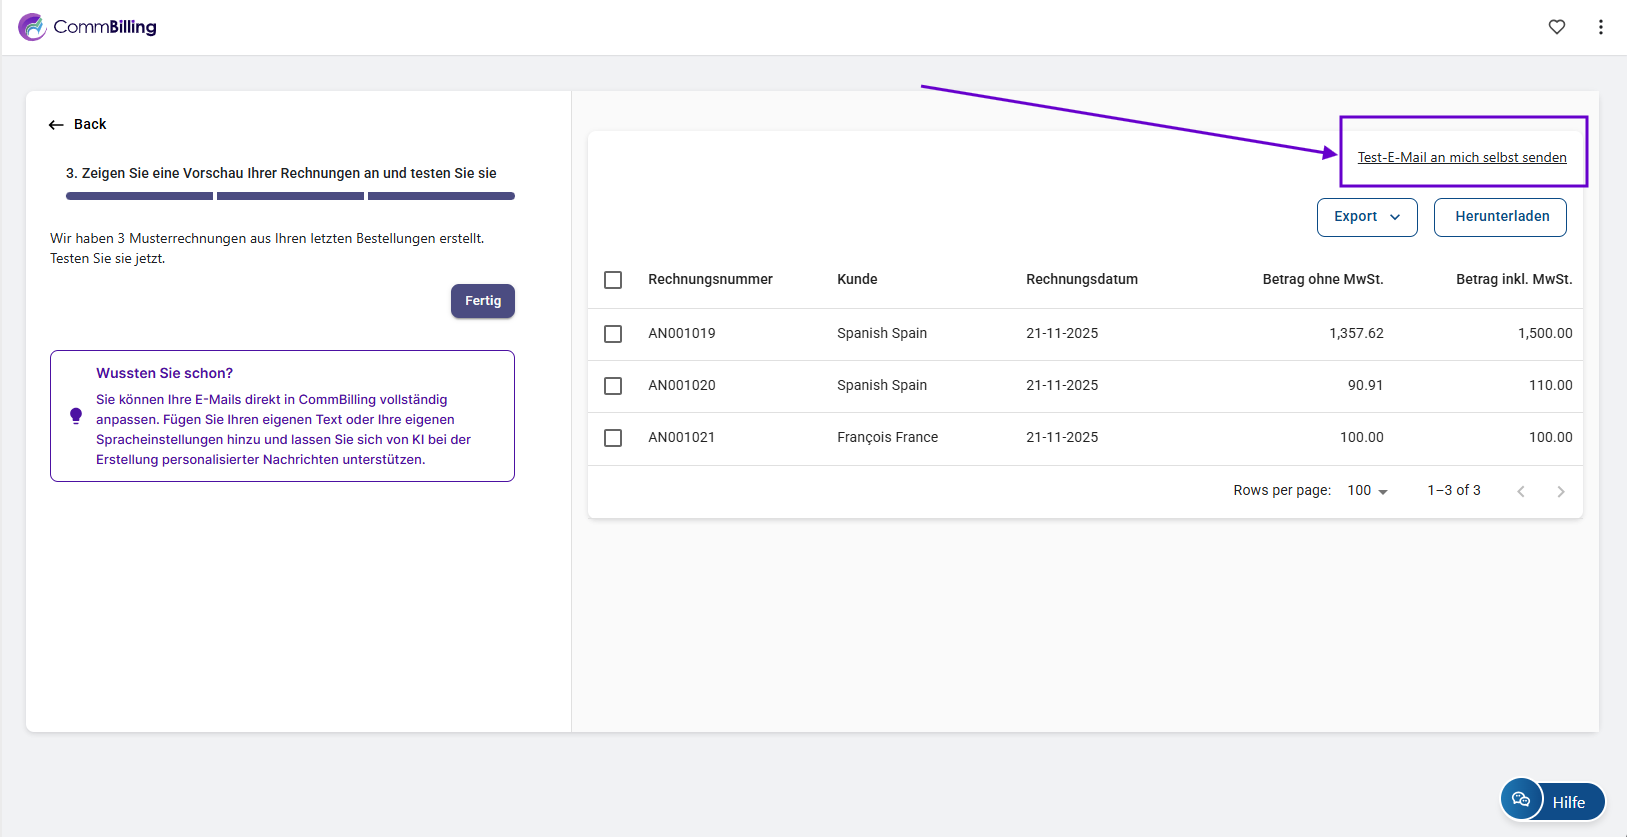Click Test-E-Mail an mich selbst senden link
Image resolution: width=1627 pixels, height=837 pixels.
pyautogui.click(x=1461, y=158)
